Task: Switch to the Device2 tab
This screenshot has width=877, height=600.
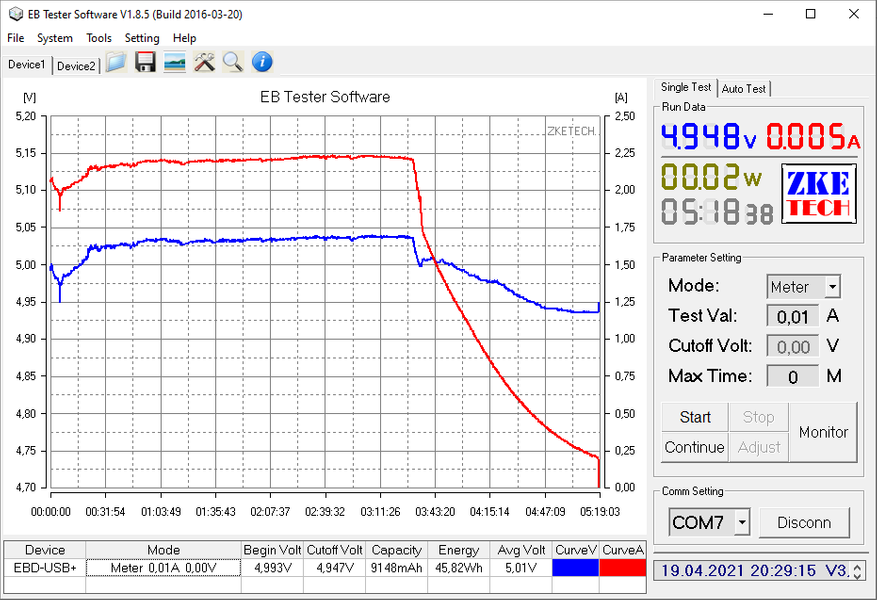Action: pyautogui.click(x=76, y=66)
